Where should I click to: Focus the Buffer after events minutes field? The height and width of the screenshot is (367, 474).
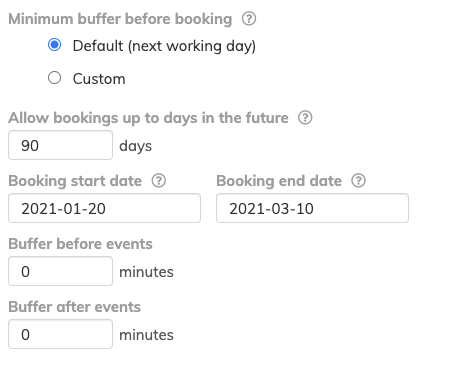pos(60,334)
